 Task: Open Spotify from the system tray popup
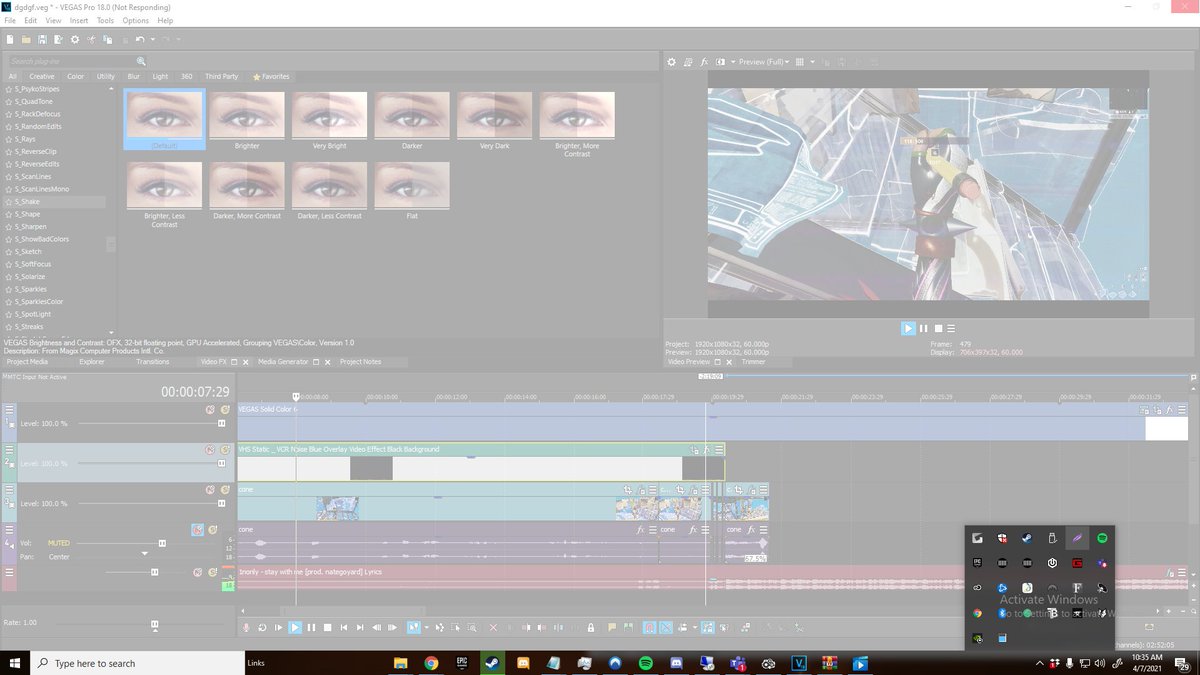pyautogui.click(x=1102, y=538)
